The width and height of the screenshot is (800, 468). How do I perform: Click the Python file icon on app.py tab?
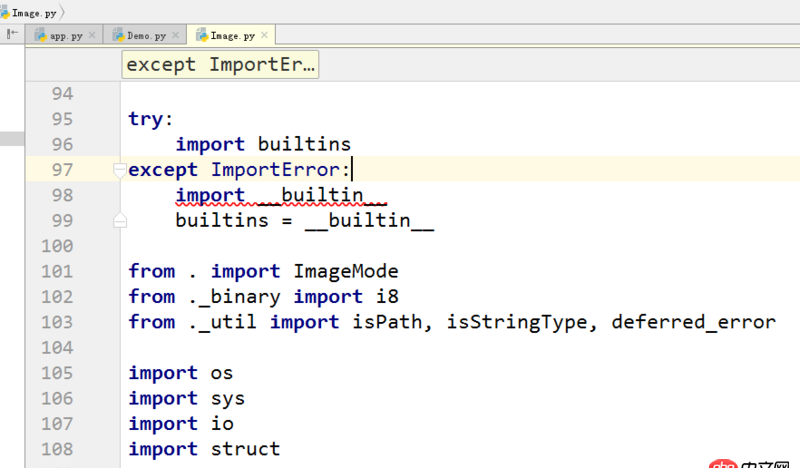41,35
